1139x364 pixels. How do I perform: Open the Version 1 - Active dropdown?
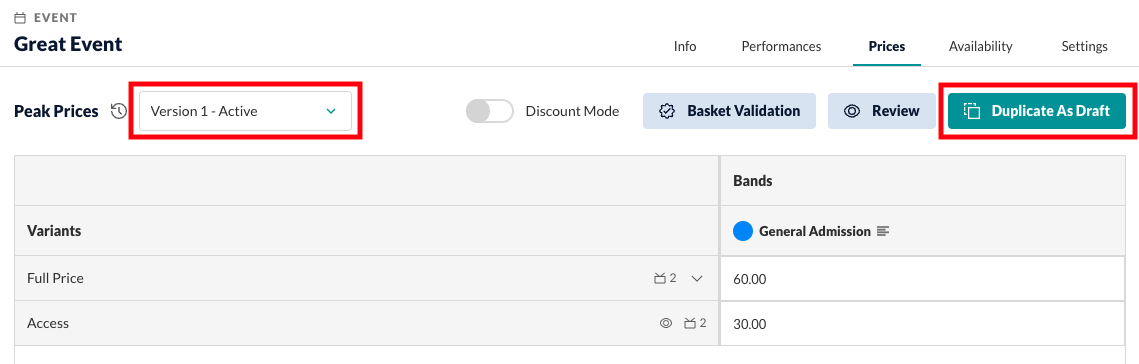(246, 111)
